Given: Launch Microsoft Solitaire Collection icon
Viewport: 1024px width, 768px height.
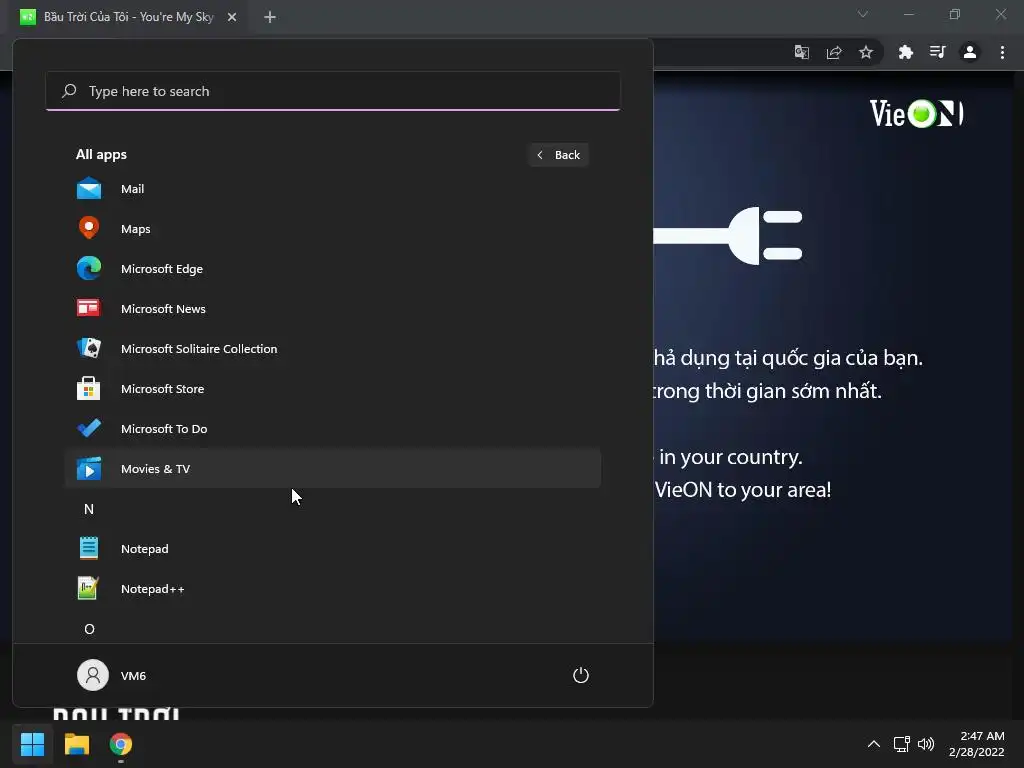Looking at the screenshot, I should tap(89, 348).
